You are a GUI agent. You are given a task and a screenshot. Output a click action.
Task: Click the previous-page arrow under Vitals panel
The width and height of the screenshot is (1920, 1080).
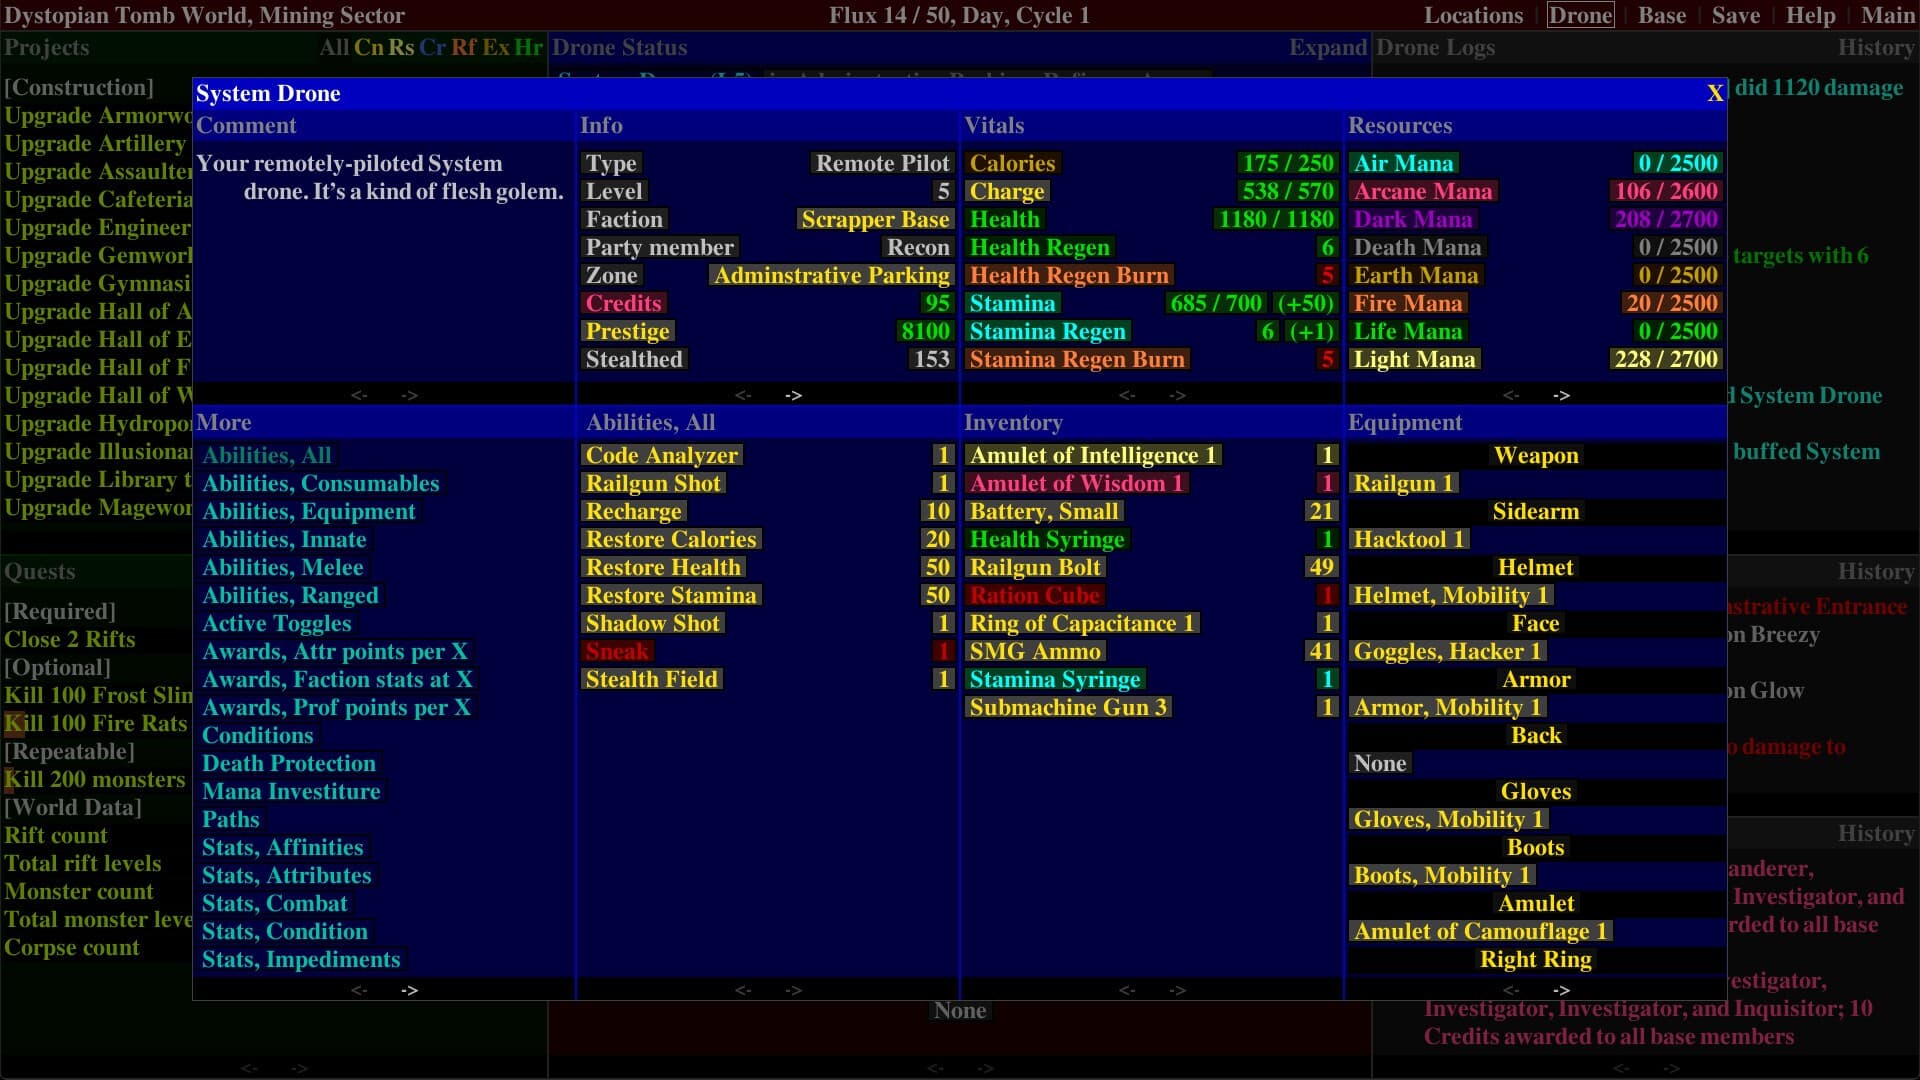click(x=1127, y=396)
